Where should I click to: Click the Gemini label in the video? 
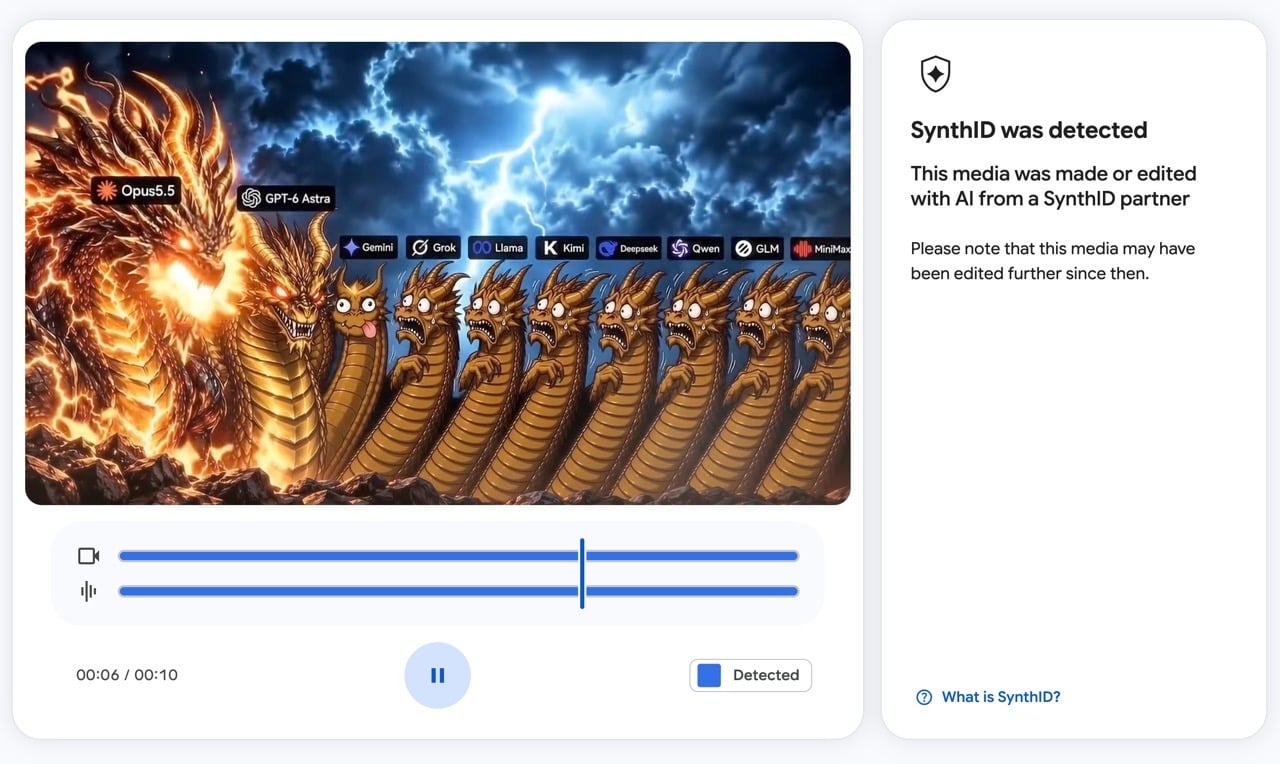[369, 247]
